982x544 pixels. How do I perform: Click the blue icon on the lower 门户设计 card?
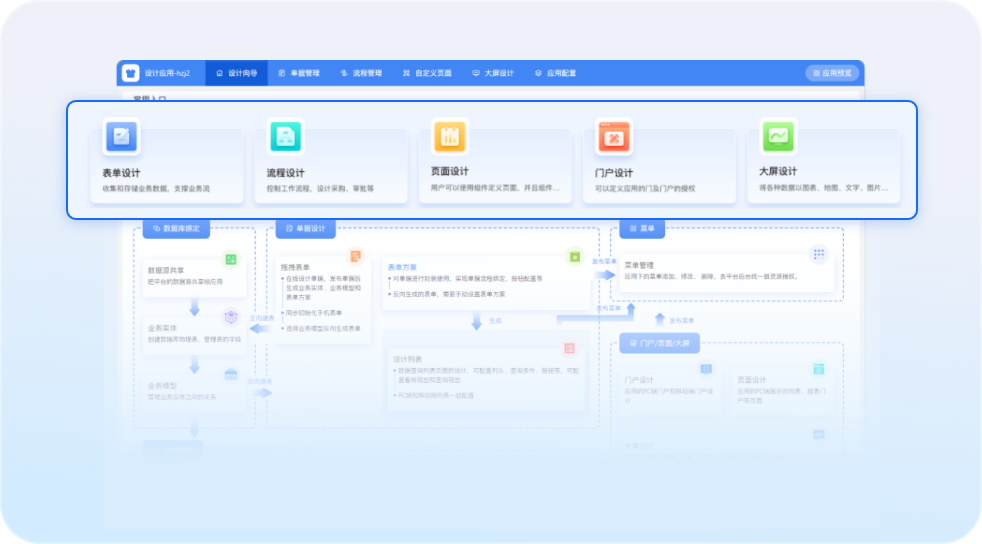point(706,369)
